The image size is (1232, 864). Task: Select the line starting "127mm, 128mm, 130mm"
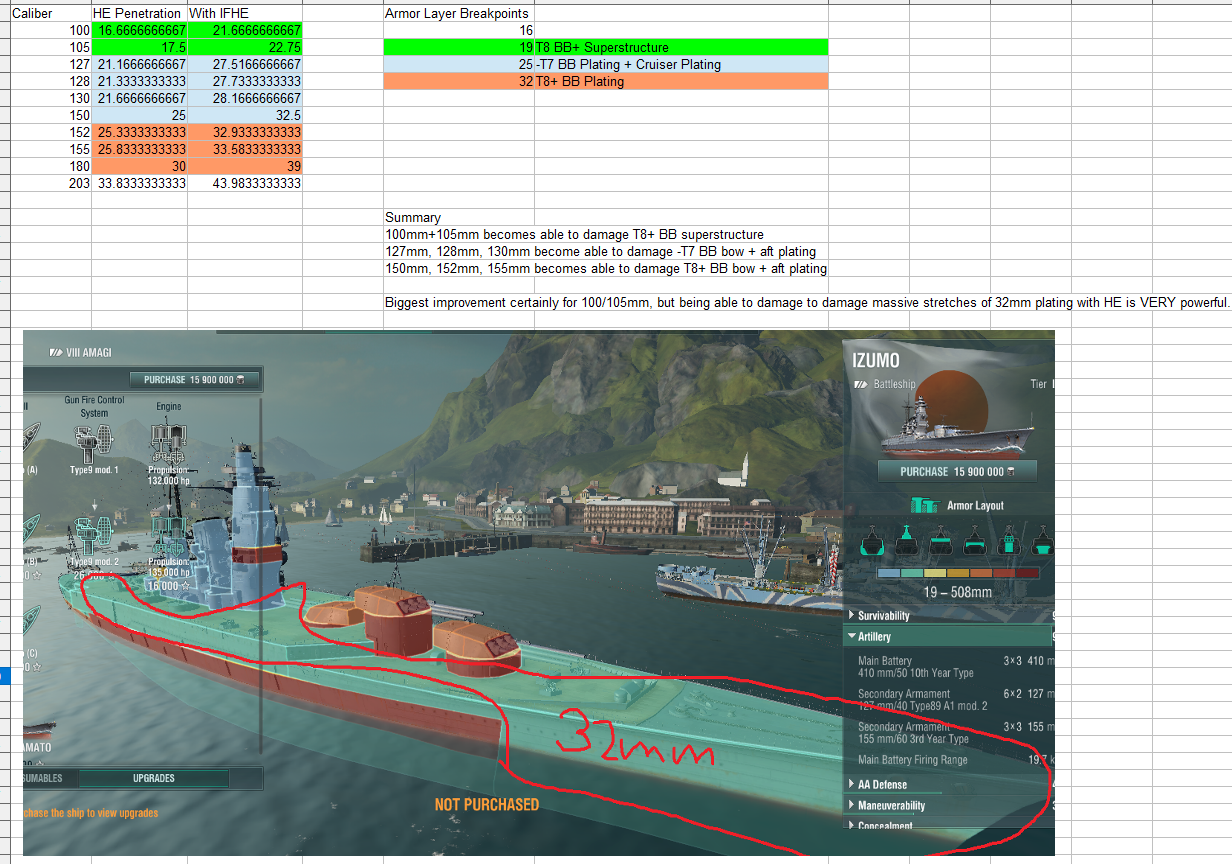(x=600, y=252)
